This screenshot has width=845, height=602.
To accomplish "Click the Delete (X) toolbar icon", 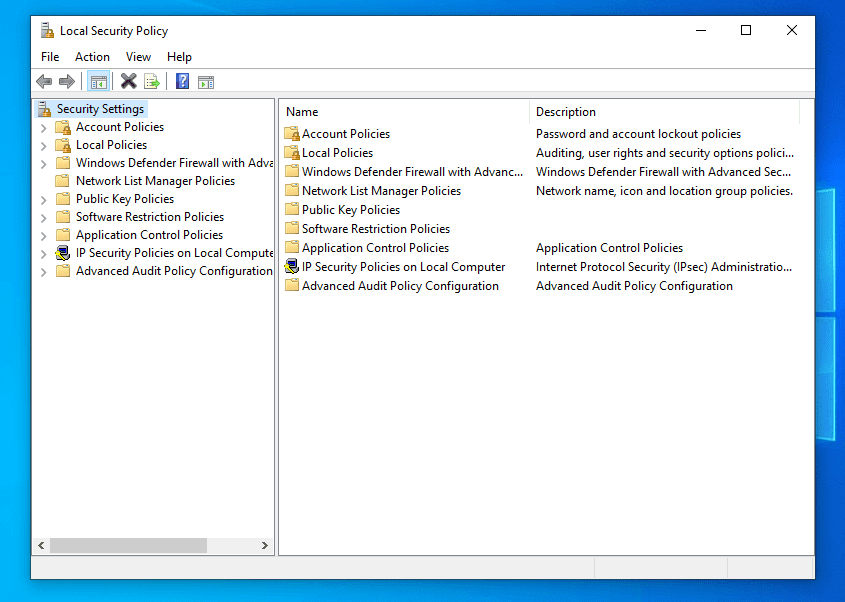I will (128, 81).
